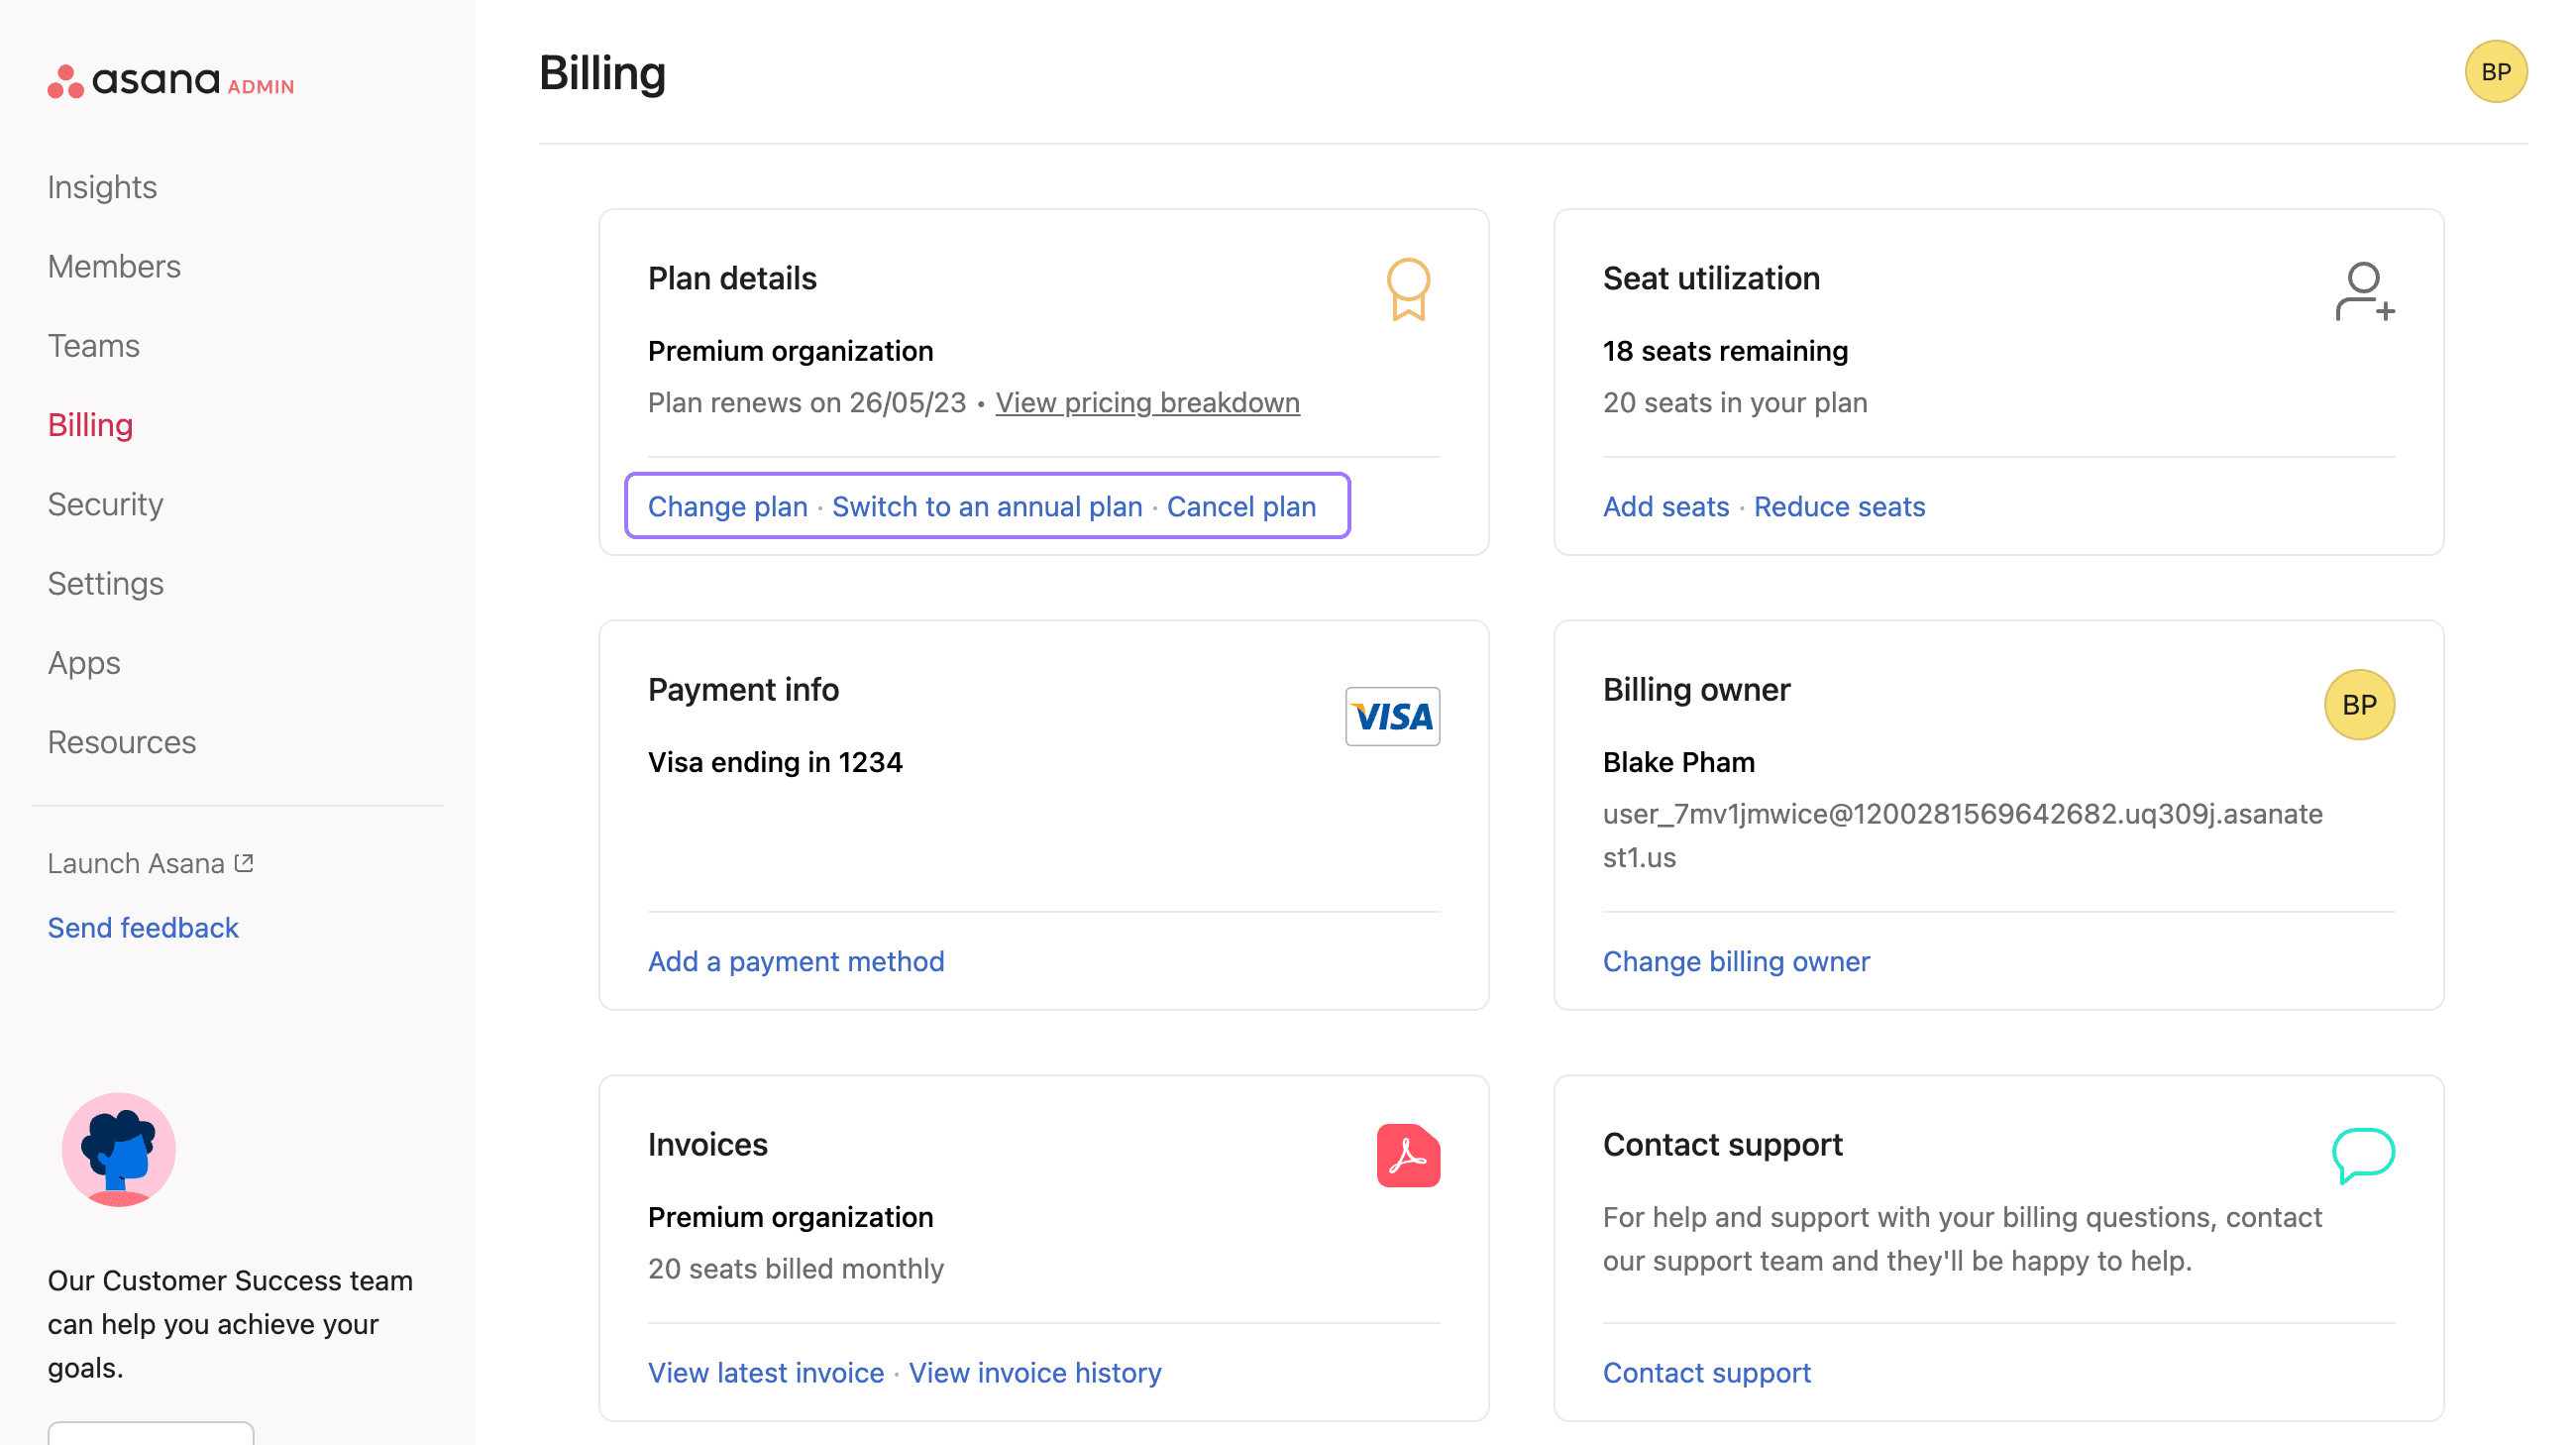Open View latest invoice

[766, 1372]
